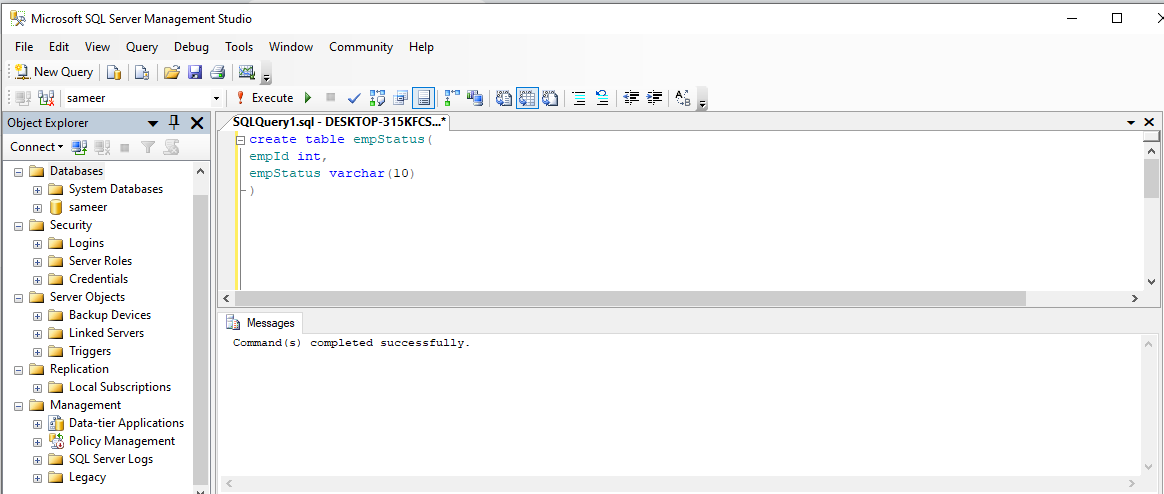Open the Debug menu
Viewport: 1164px width, 494px height.
pos(192,47)
